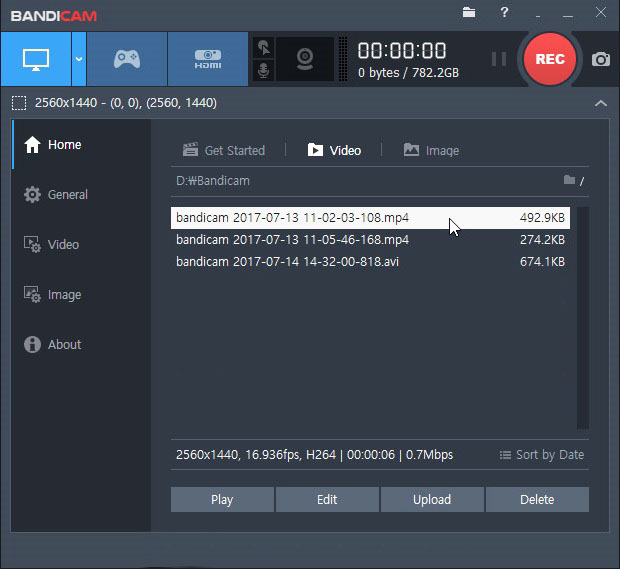
Task: Minimize the Bandicam window
Action: [x=568, y=16]
